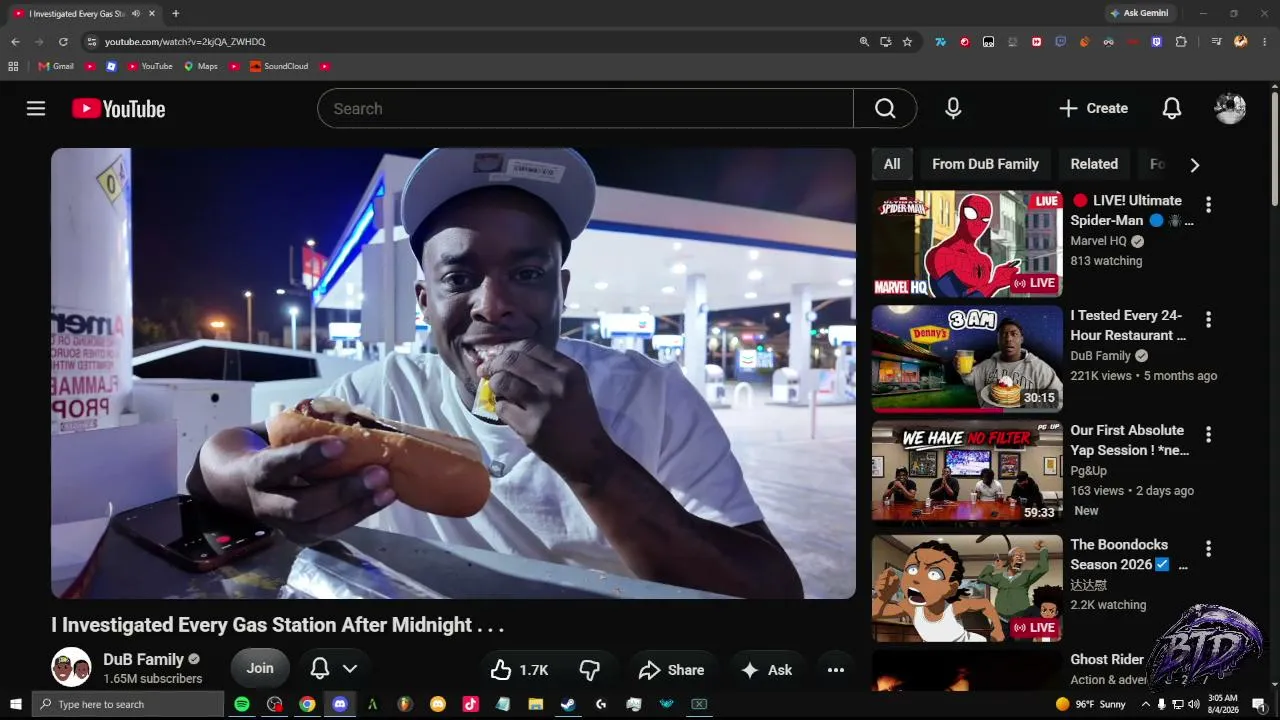This screenshot has width=1280, height=720.
Task: Open the DuB Family channel avatar
Action: [x=71, y=667]
